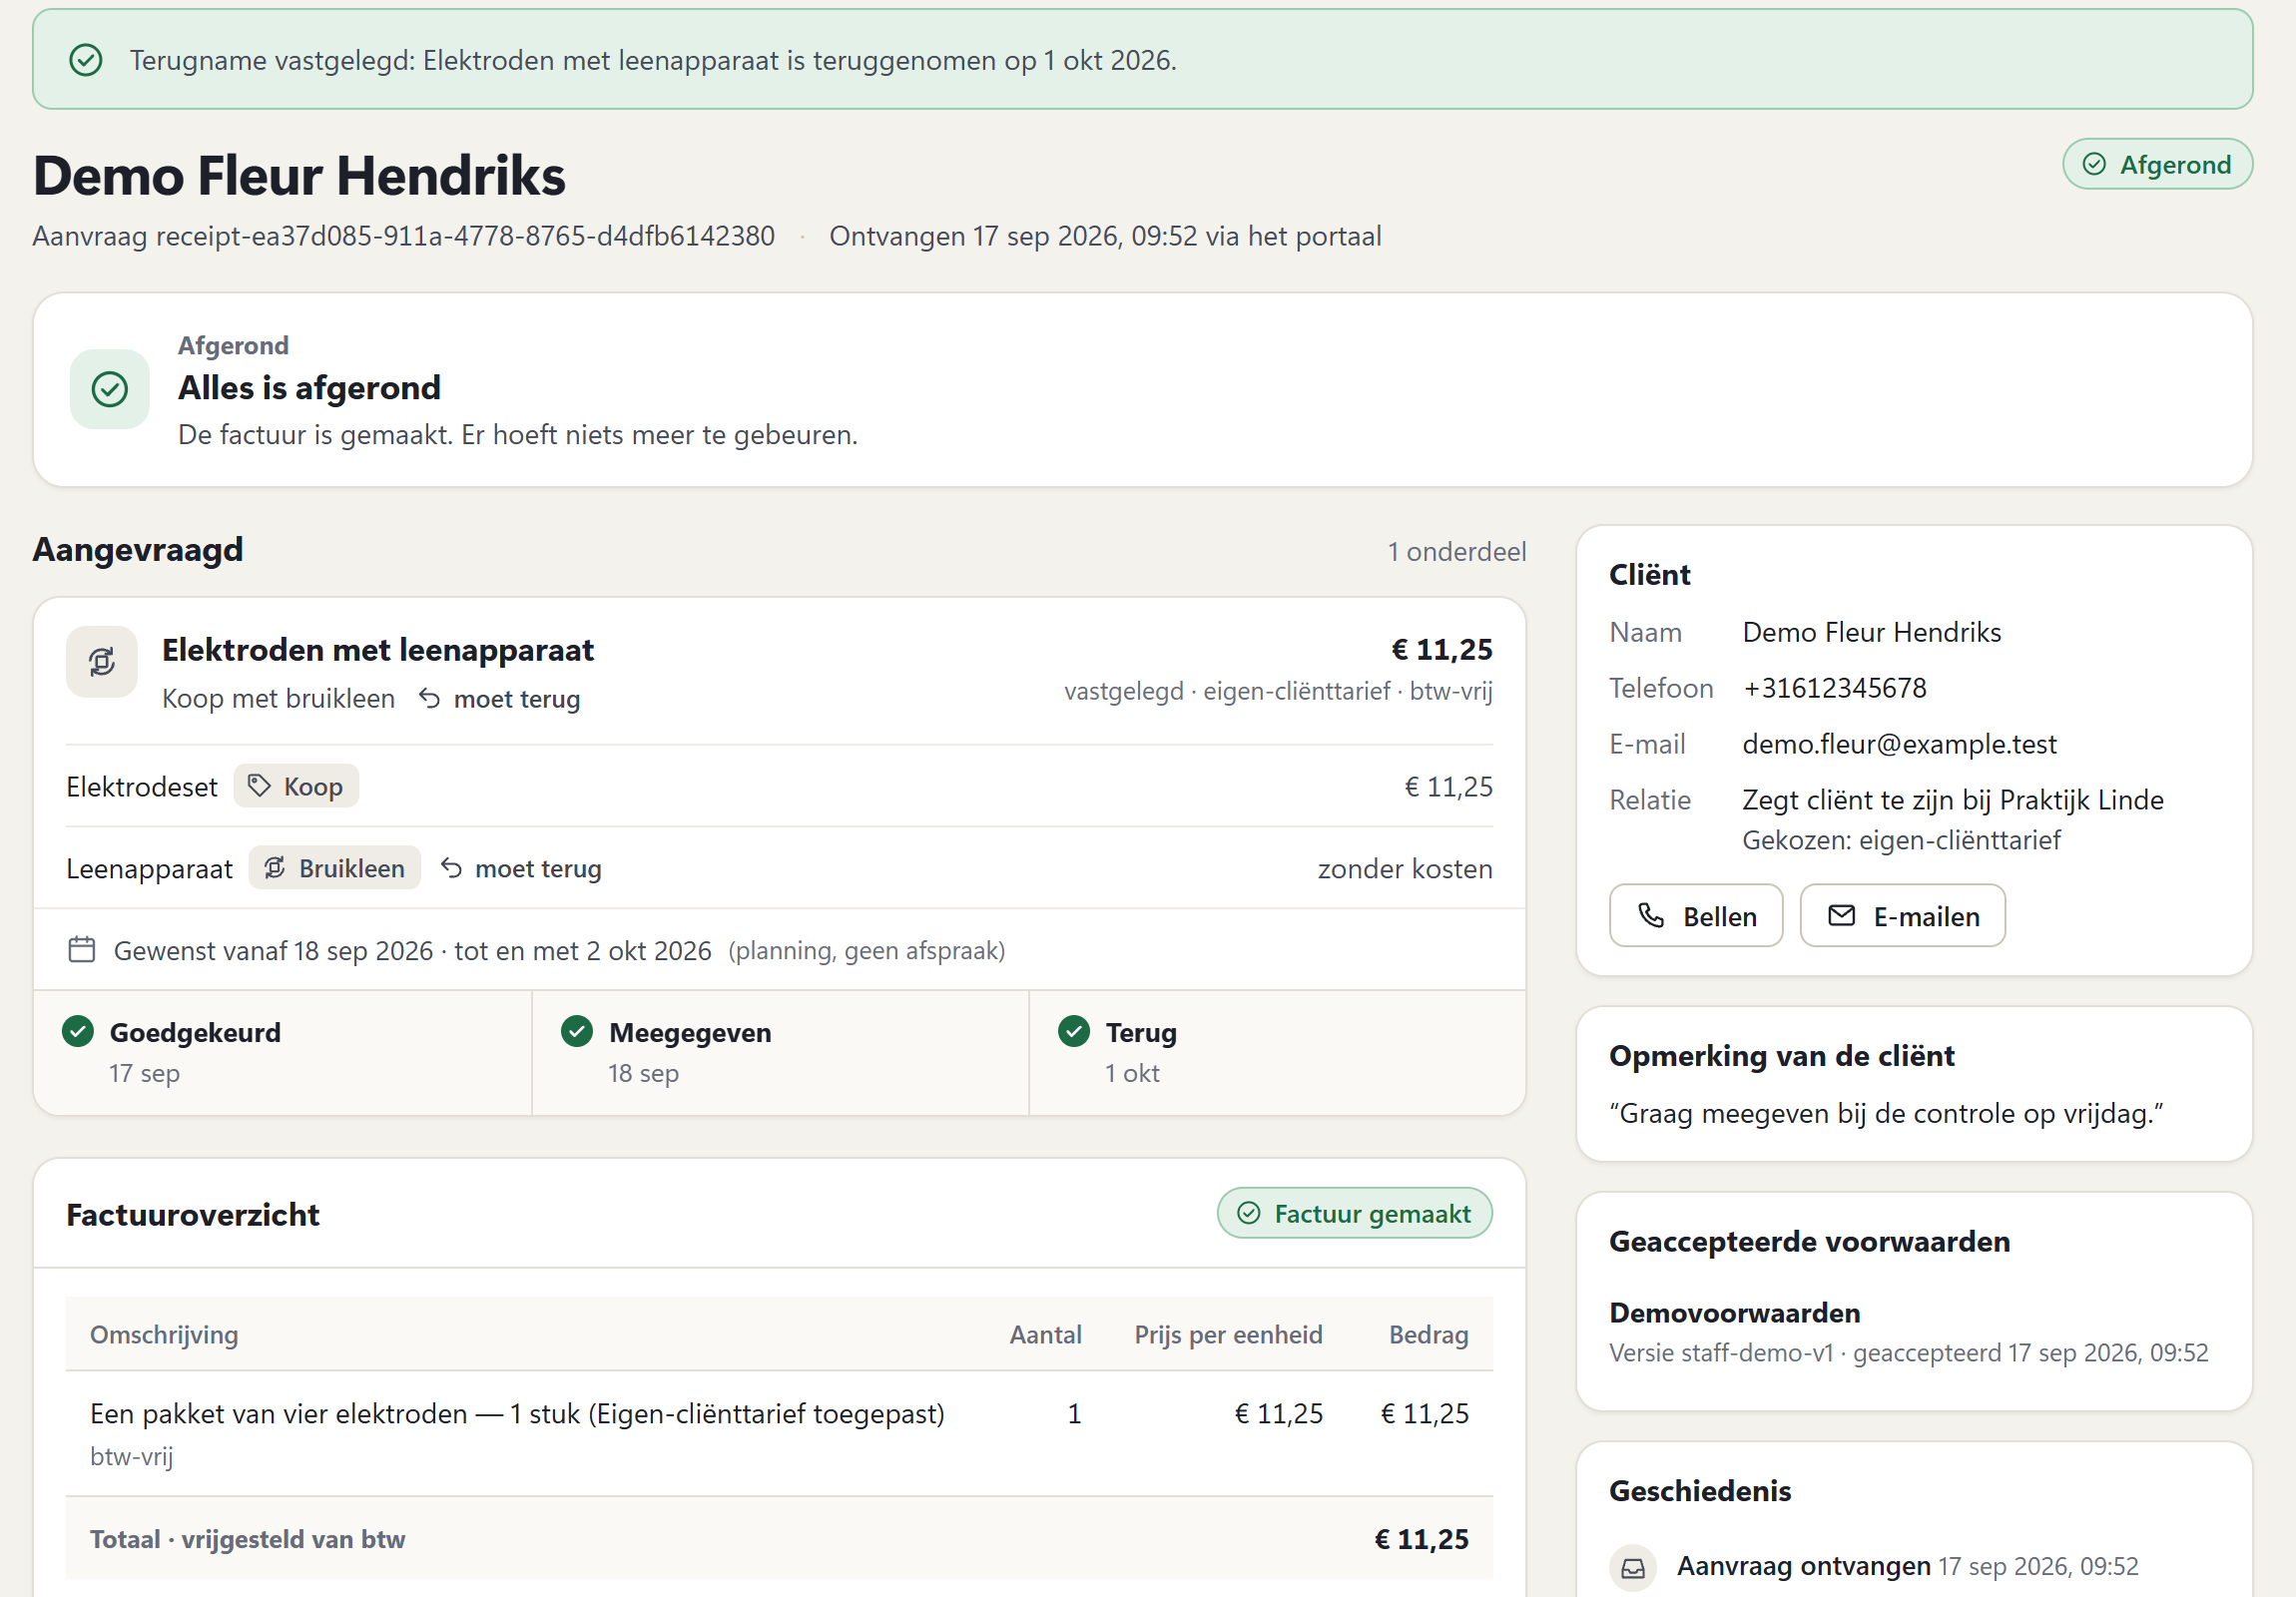This screenshot has width=2296, height=1597.
Task: Select the Bruikleen tag on Leenapparaat
Action: (335, 868)
